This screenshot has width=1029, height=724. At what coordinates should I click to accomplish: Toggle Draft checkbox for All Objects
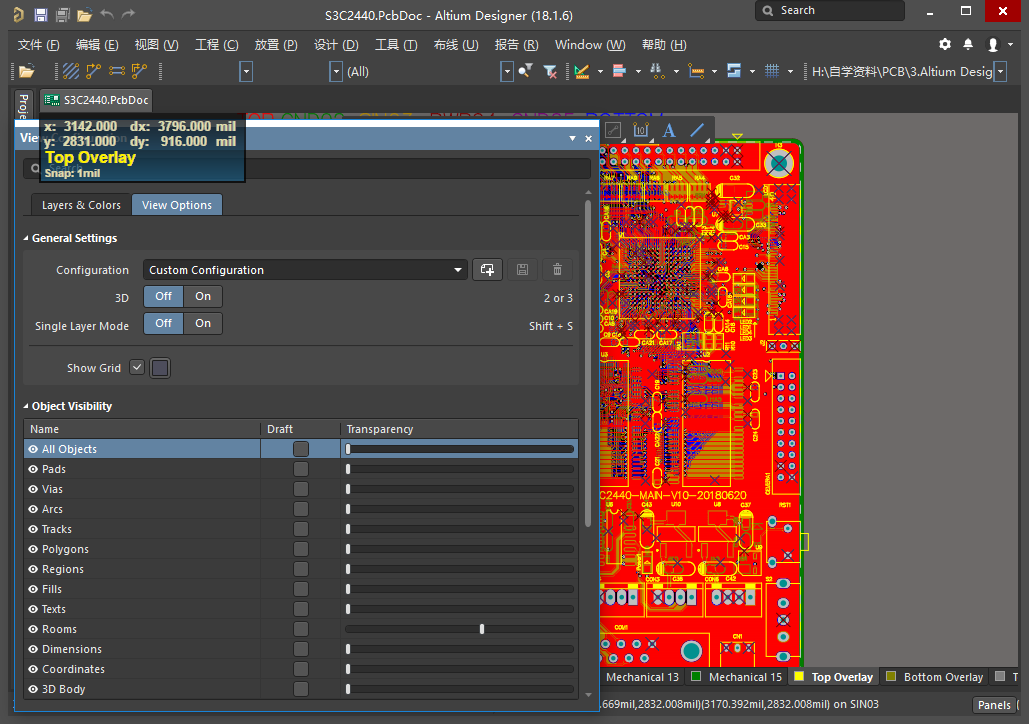click(301, 449)
